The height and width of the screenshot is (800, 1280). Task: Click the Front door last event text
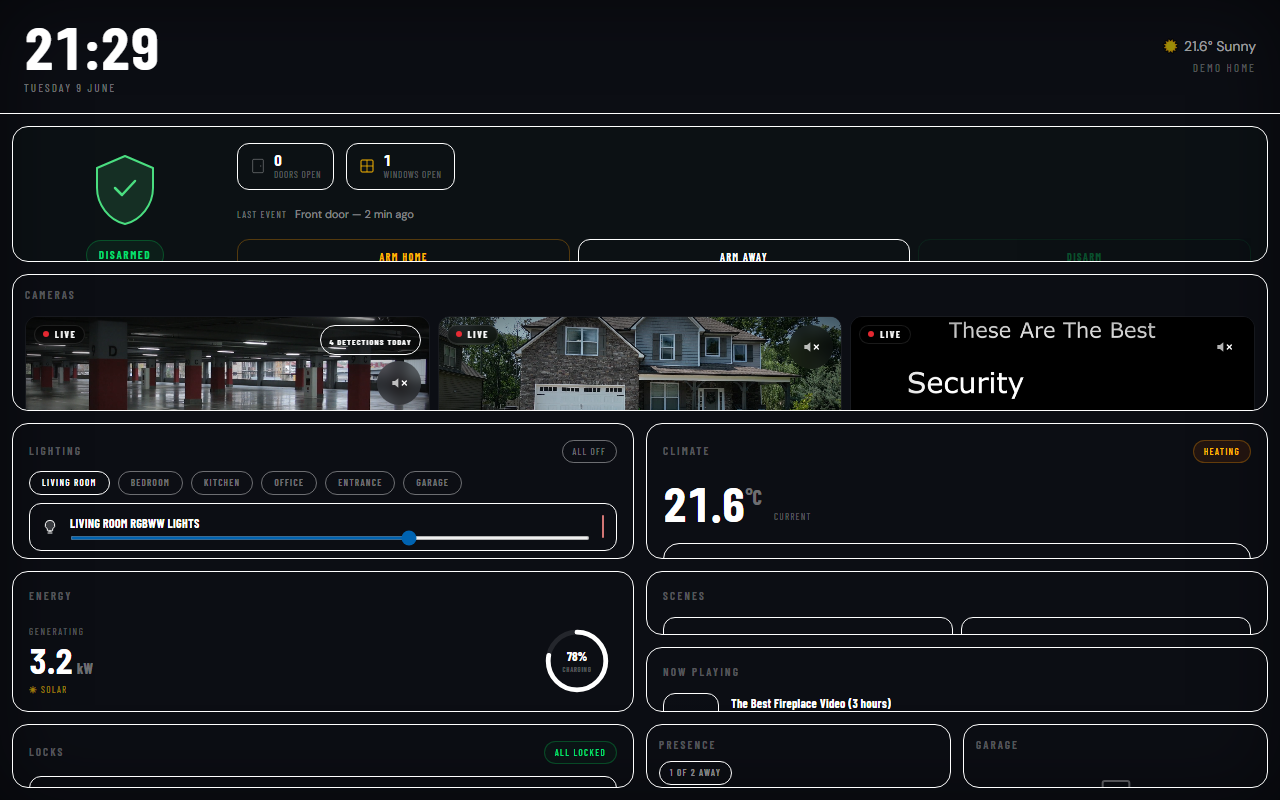[354, 215]
